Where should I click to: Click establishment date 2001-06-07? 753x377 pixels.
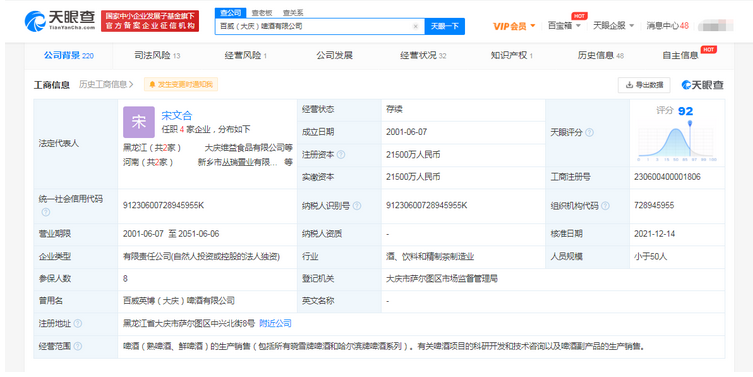[x=406, y=132]
